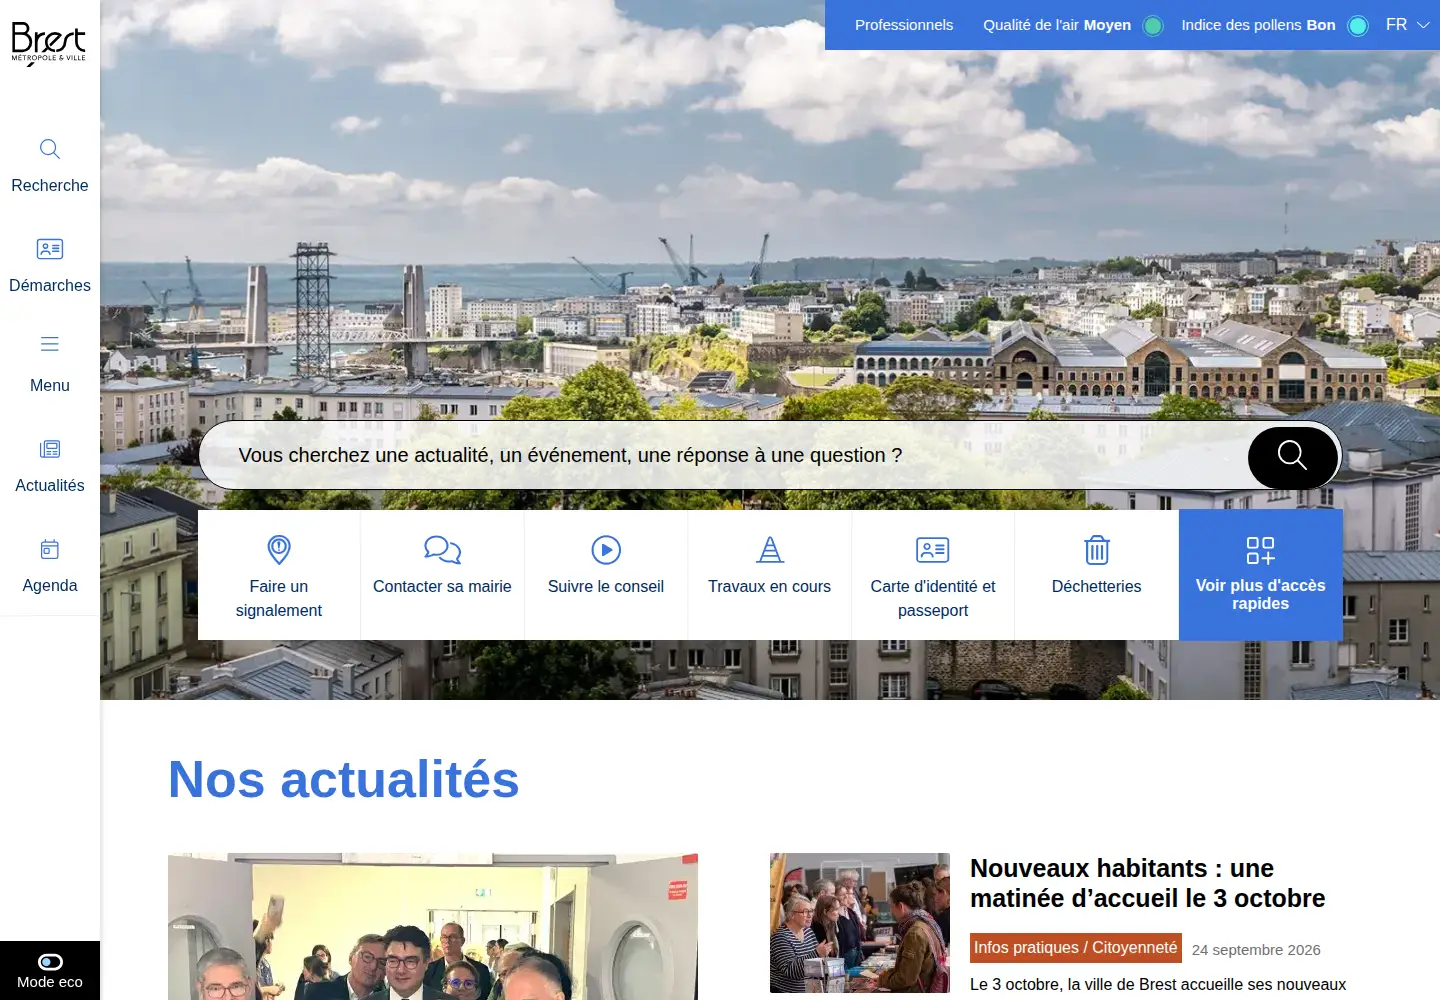Image resolution: width=1440 pixels, height=1000 pixels.
Task: Open the hamburger Menu icon
Action: [50, 344]
